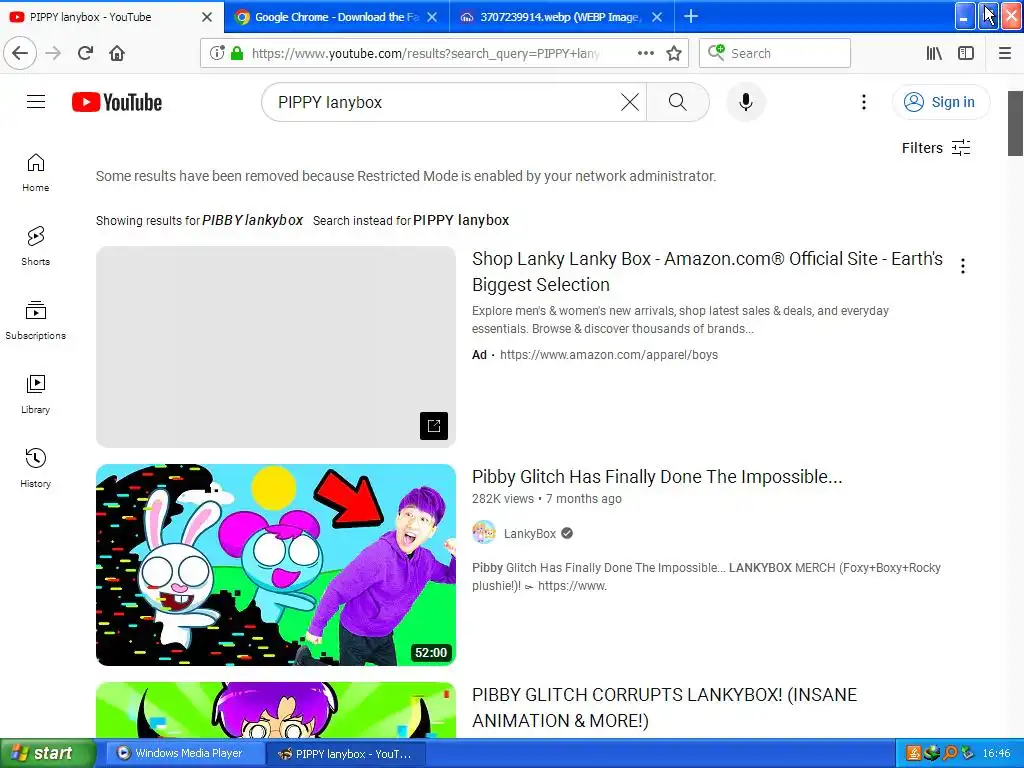
Task: Reload the page with the refresh icon
Action: pyautogui.click(x=85, y=53)
